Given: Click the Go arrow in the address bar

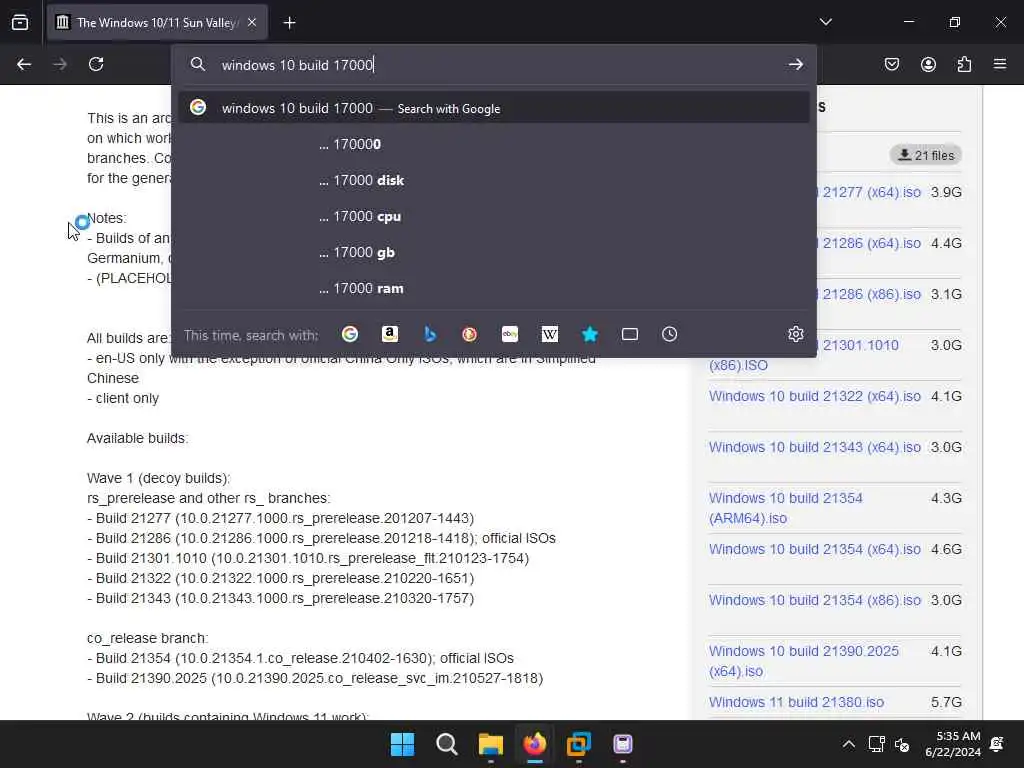Looking at the screenshot, I should click(x=795, y=64).
